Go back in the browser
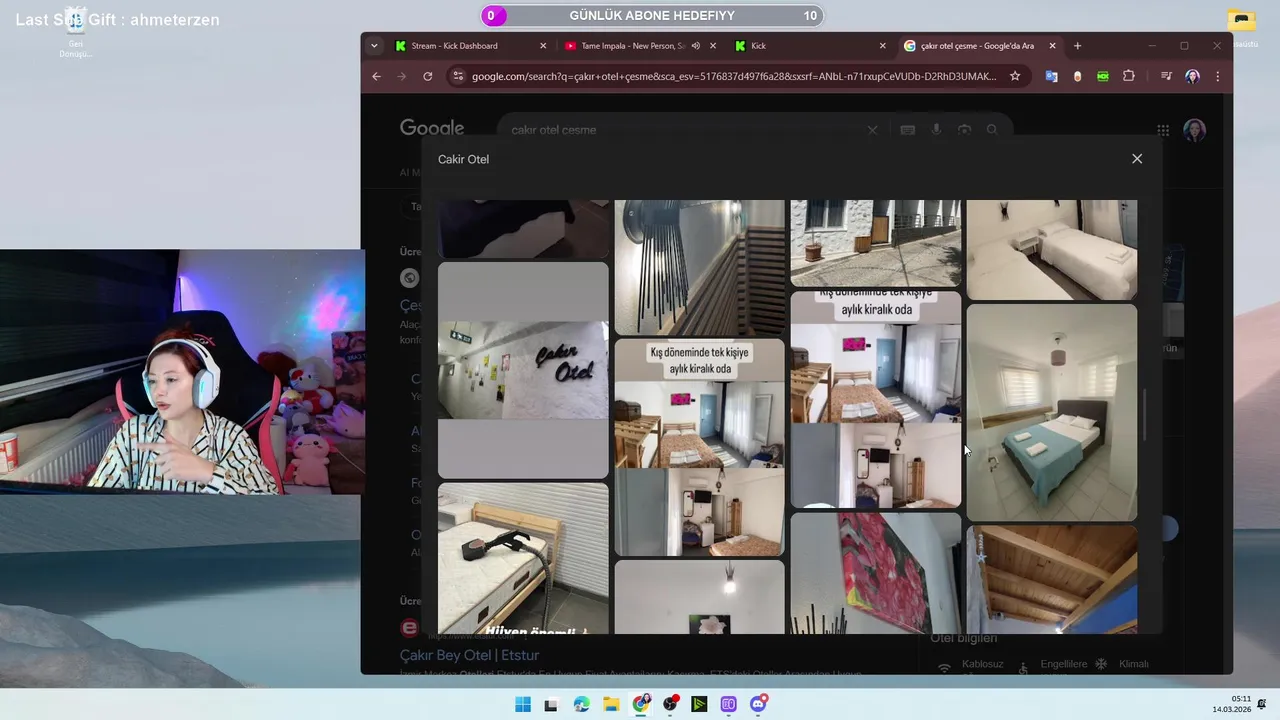Viewport: 1280px width, 720px height. tap(376, 76)
